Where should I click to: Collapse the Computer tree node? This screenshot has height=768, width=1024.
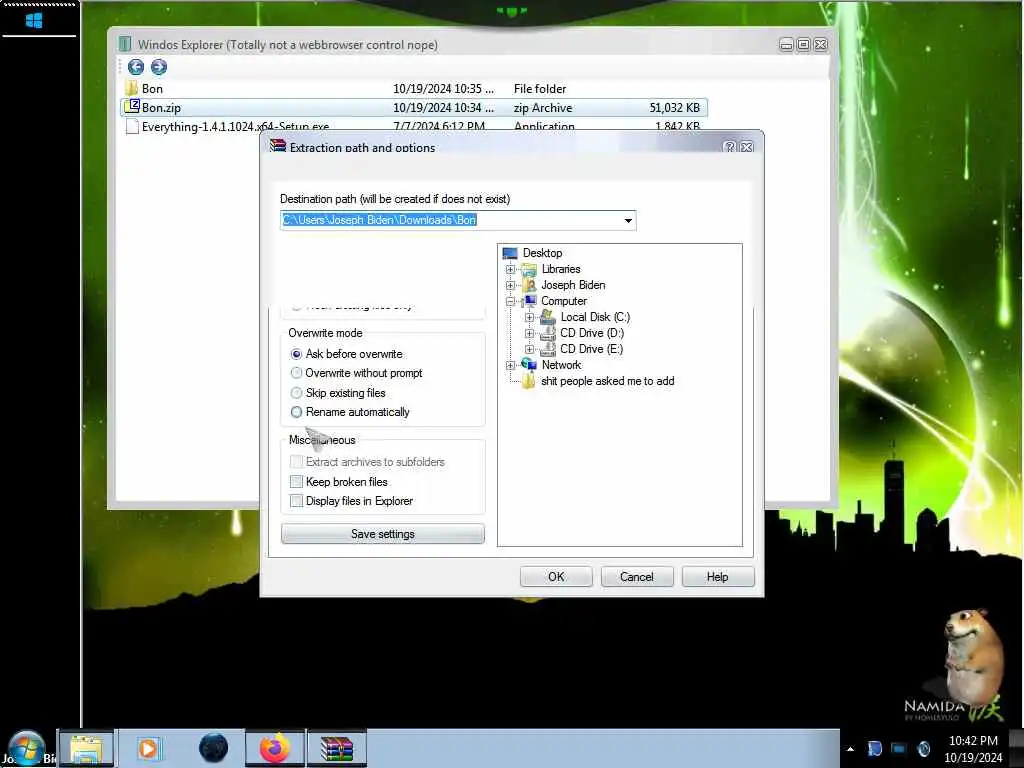tap(511, 301)
